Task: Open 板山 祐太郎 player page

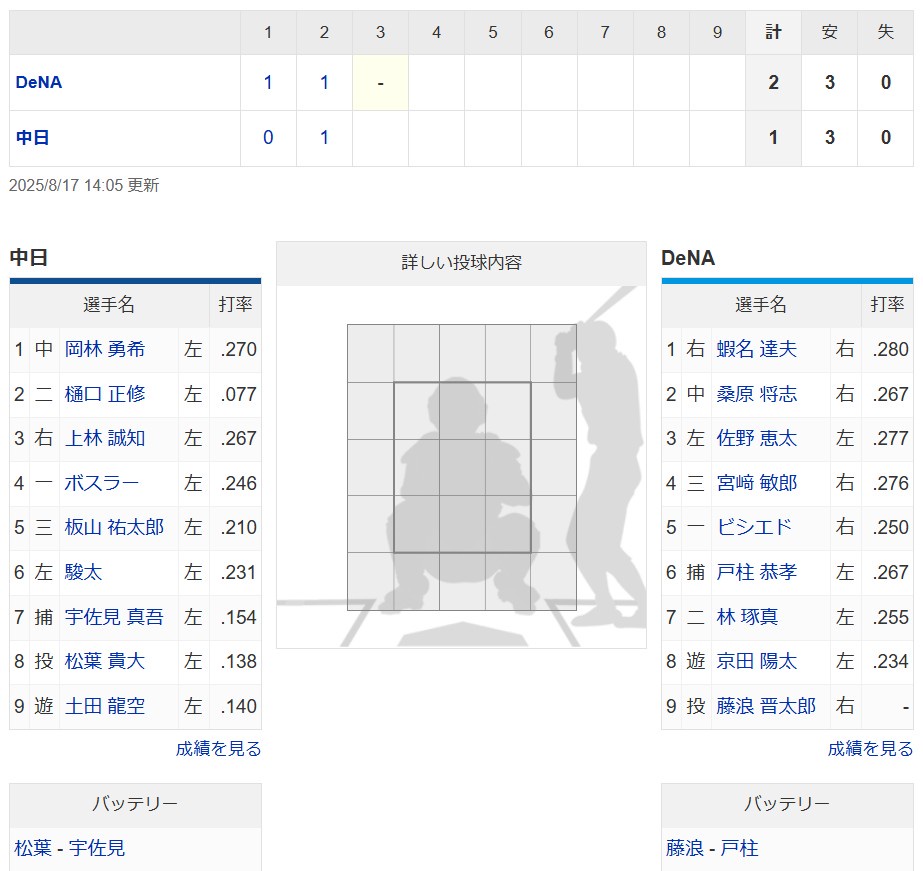Action: (114, 527)
